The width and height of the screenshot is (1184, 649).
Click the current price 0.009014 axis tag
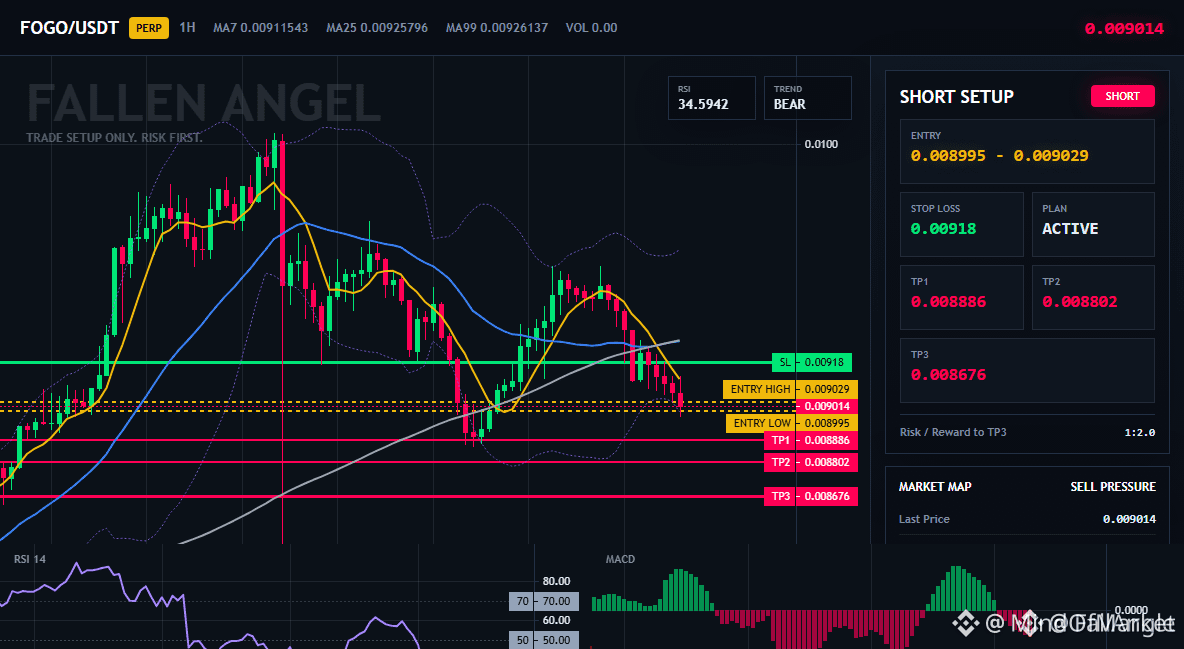coord(826,406)
